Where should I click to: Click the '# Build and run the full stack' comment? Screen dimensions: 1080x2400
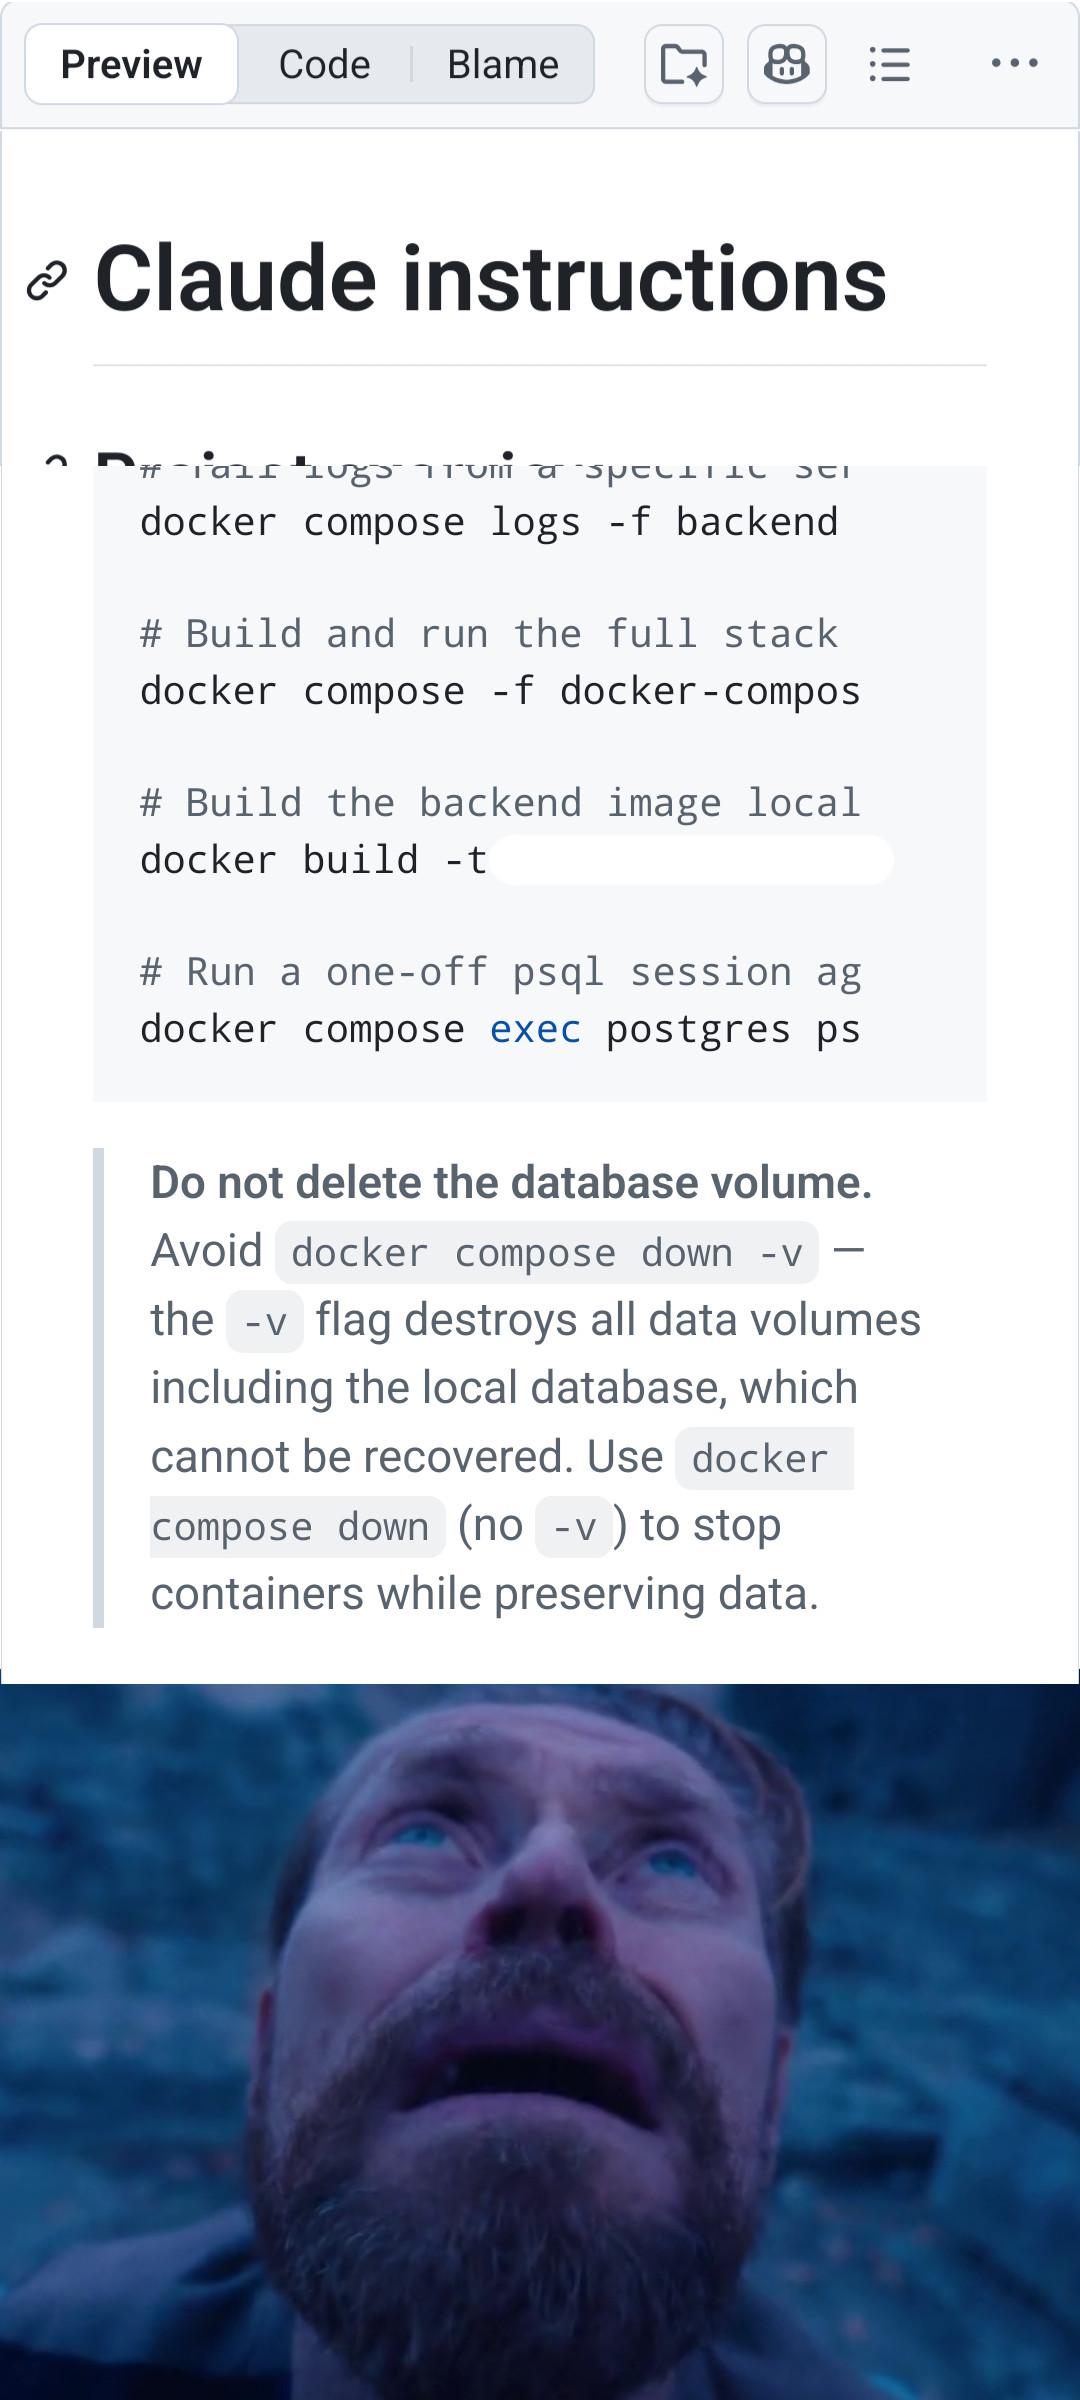point(489,634)
